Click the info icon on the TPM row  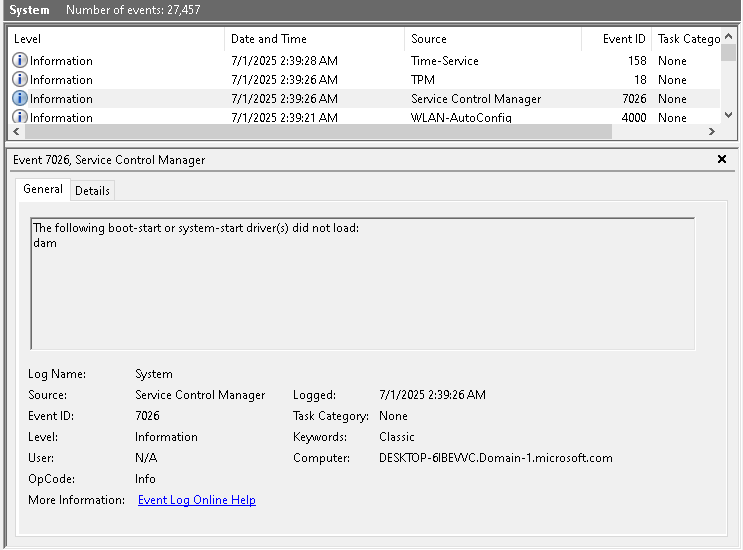point(19,80)
